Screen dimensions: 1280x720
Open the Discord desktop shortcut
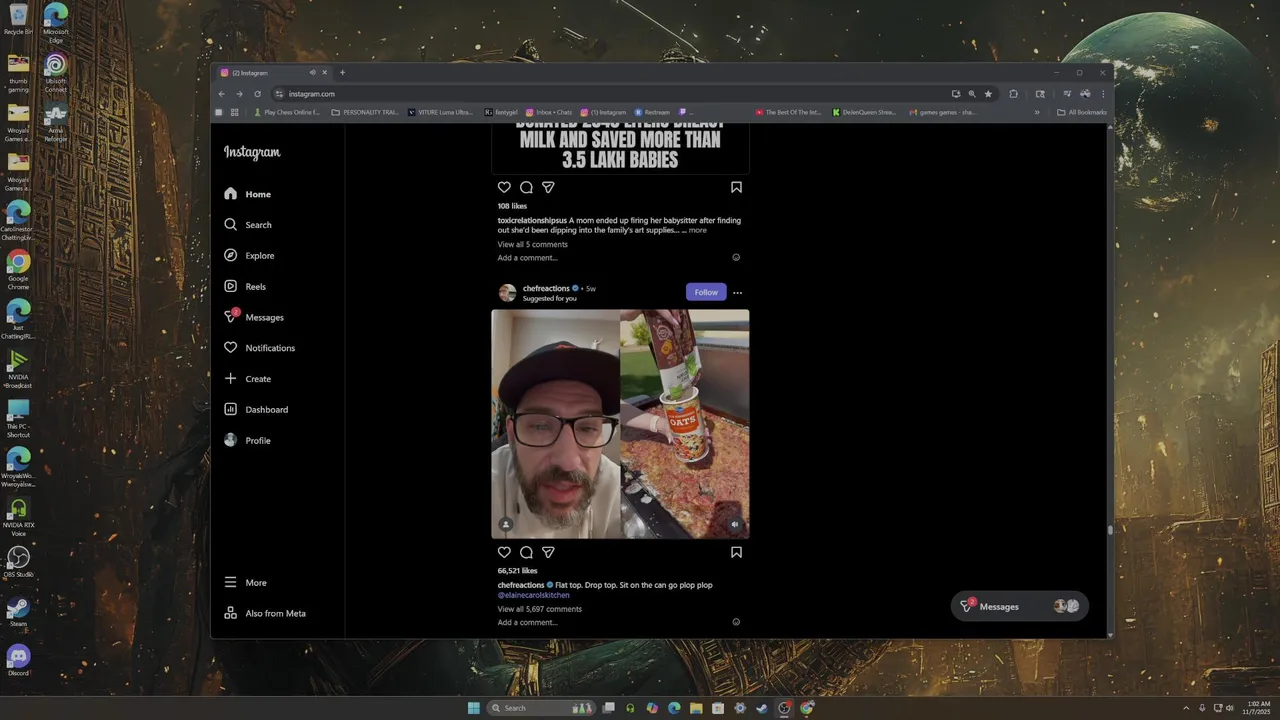pyautogui.click(x=18, y=659)
